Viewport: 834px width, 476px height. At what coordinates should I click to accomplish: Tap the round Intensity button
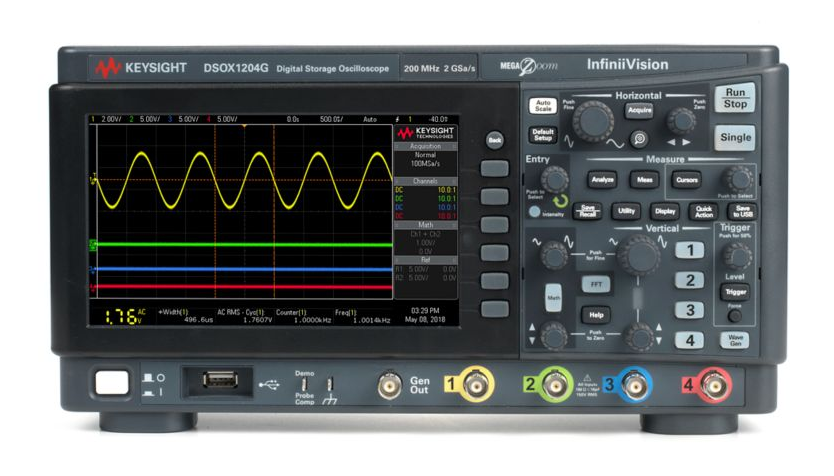tap(535, 211)
